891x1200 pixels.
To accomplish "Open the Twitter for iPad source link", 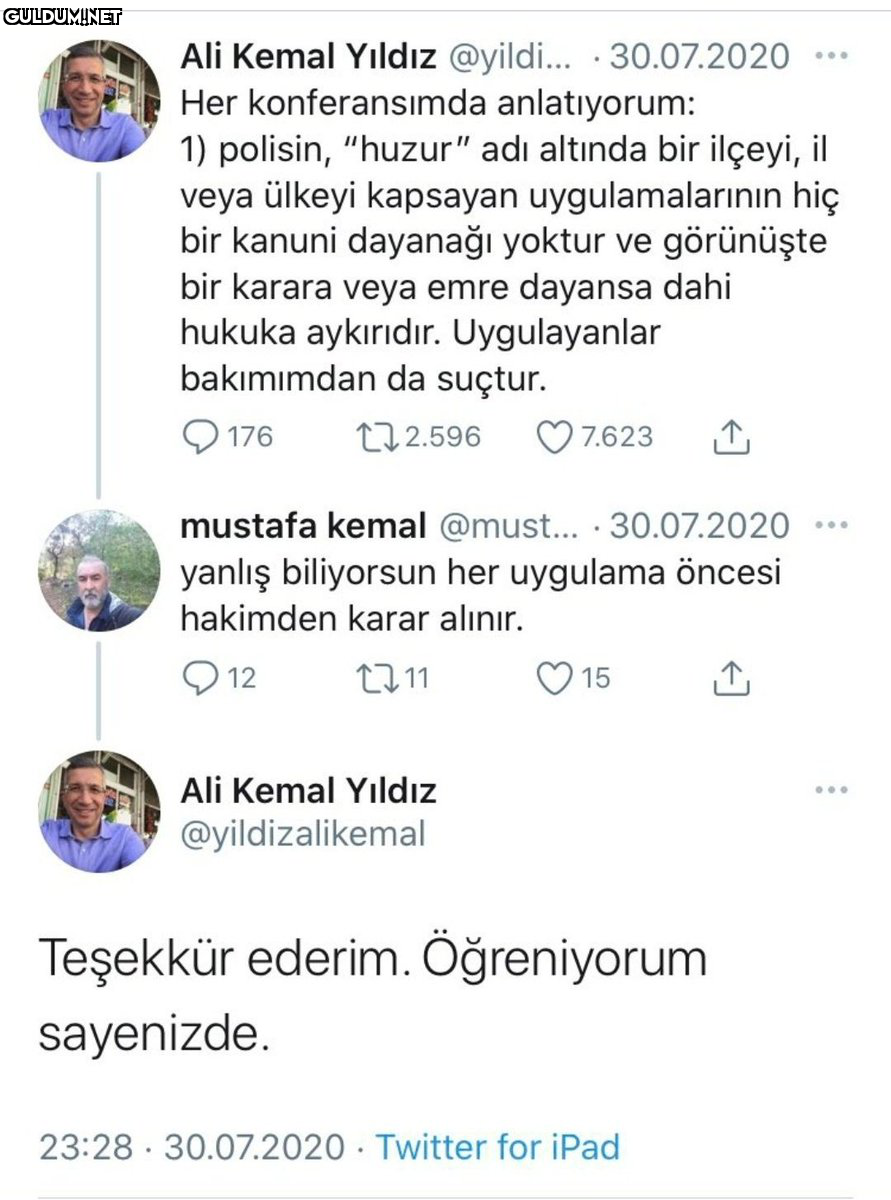I will (x=497, y=1146).
